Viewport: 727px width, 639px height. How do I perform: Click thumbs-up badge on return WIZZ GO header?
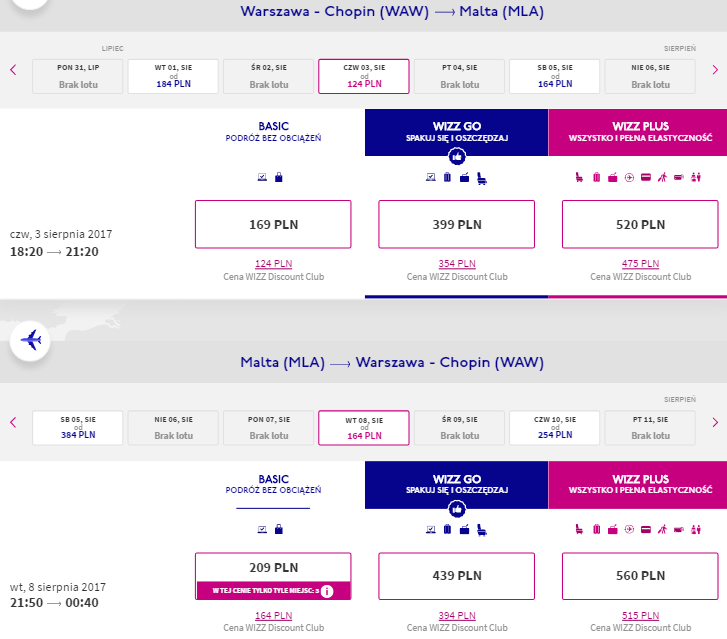coord(457,509)
